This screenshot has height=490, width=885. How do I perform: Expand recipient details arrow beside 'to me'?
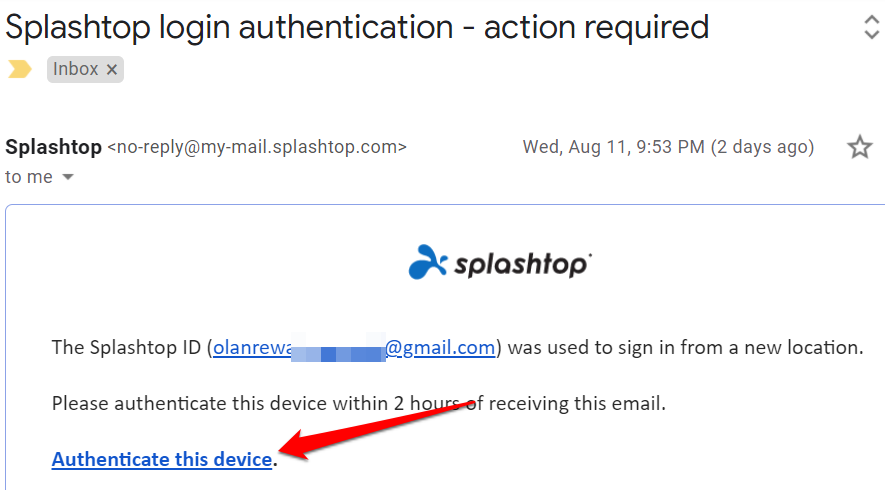[69, 178]
